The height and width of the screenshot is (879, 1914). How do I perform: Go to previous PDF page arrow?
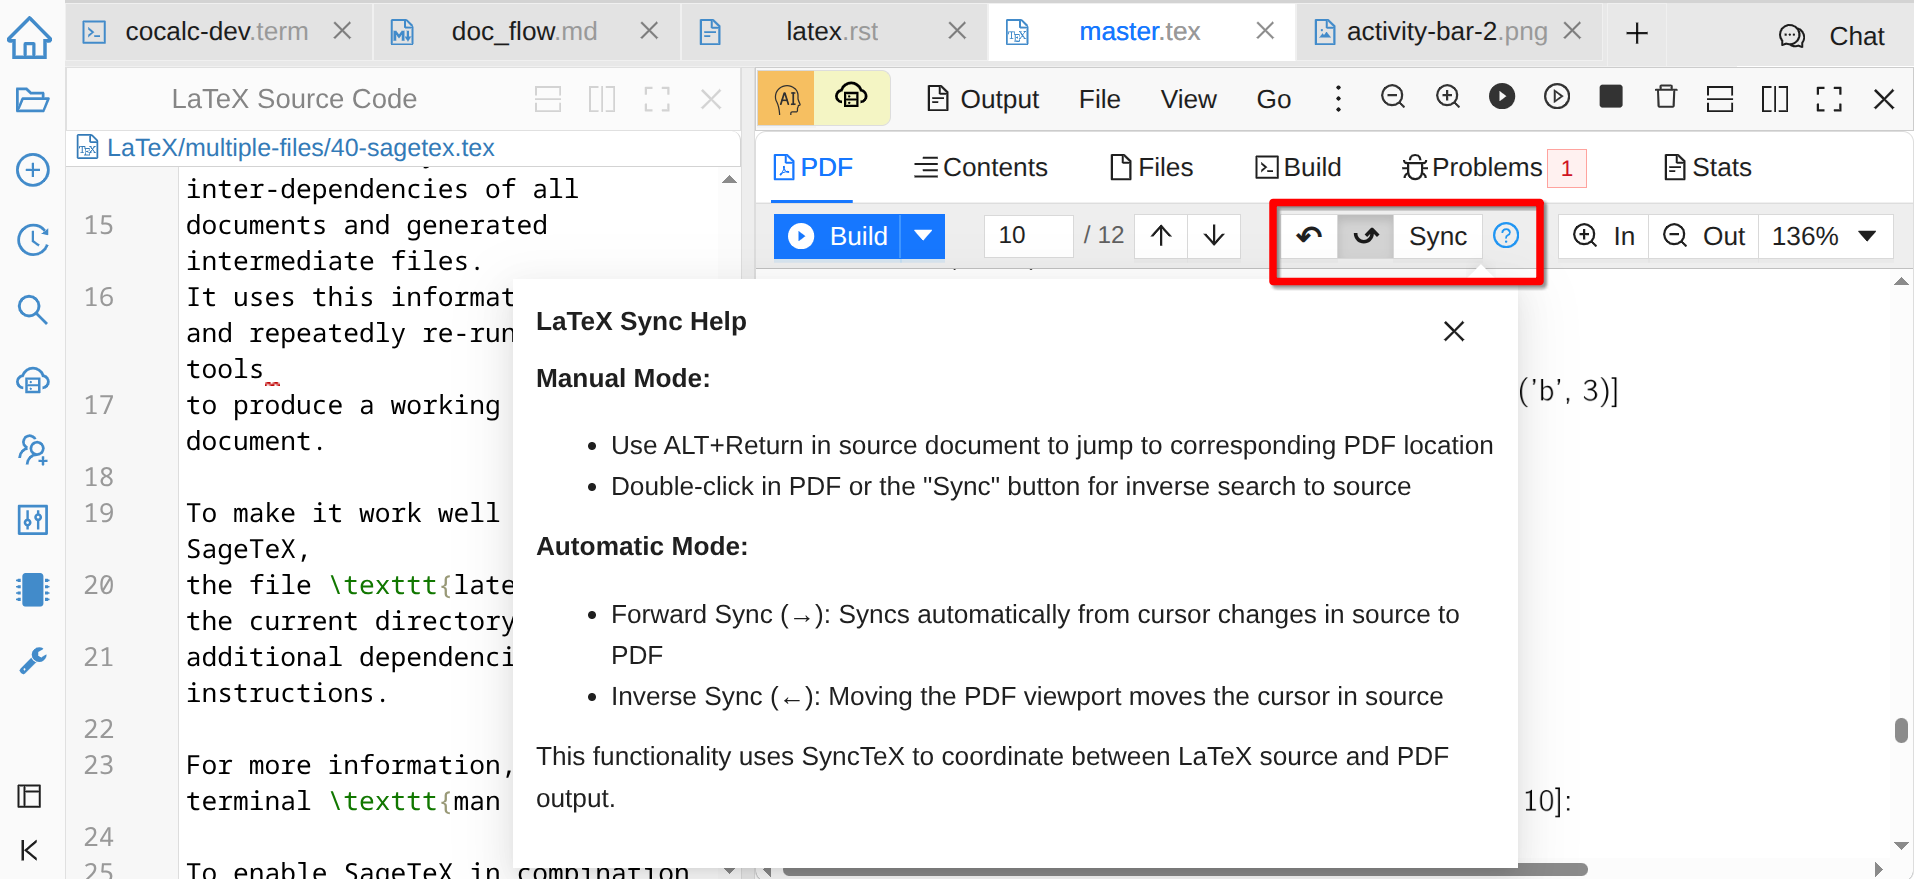[x=1161, y=236]
